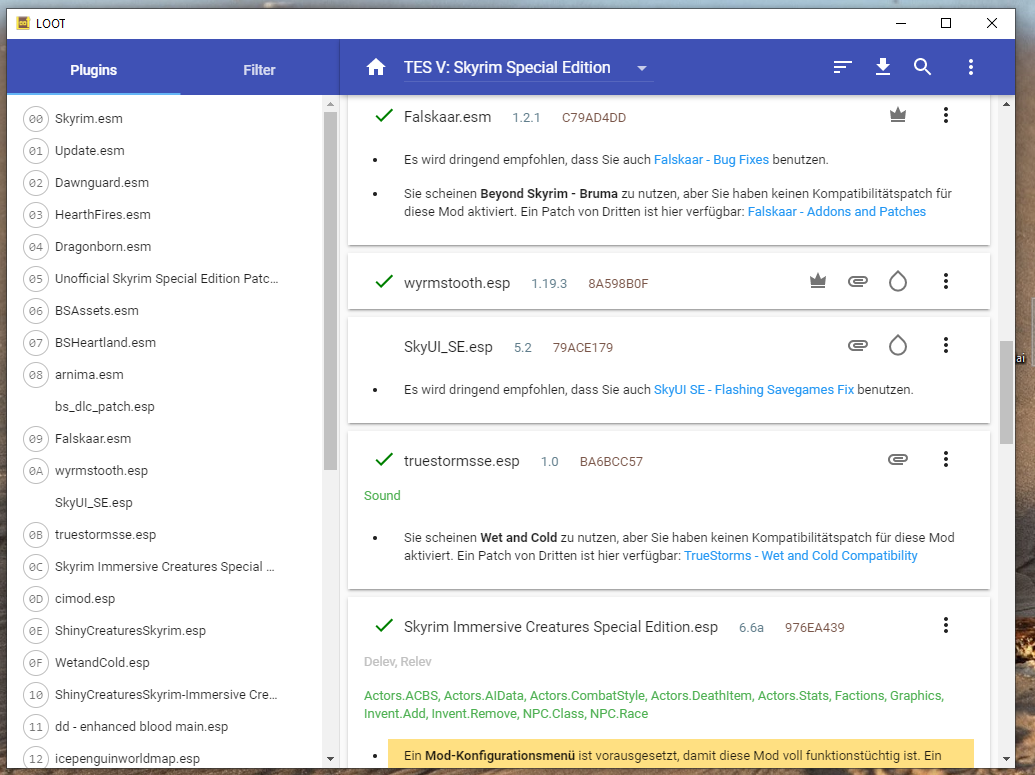
Task: Select WetandCold.esp in the sidebar
Action: pos(102,663)
